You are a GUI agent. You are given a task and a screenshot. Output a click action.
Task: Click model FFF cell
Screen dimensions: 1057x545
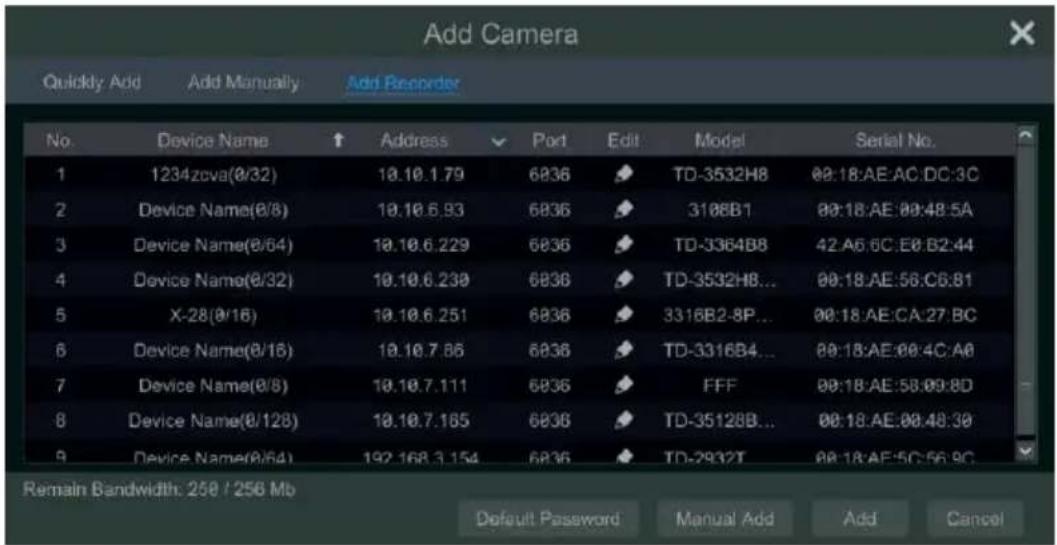coord(719,386)
